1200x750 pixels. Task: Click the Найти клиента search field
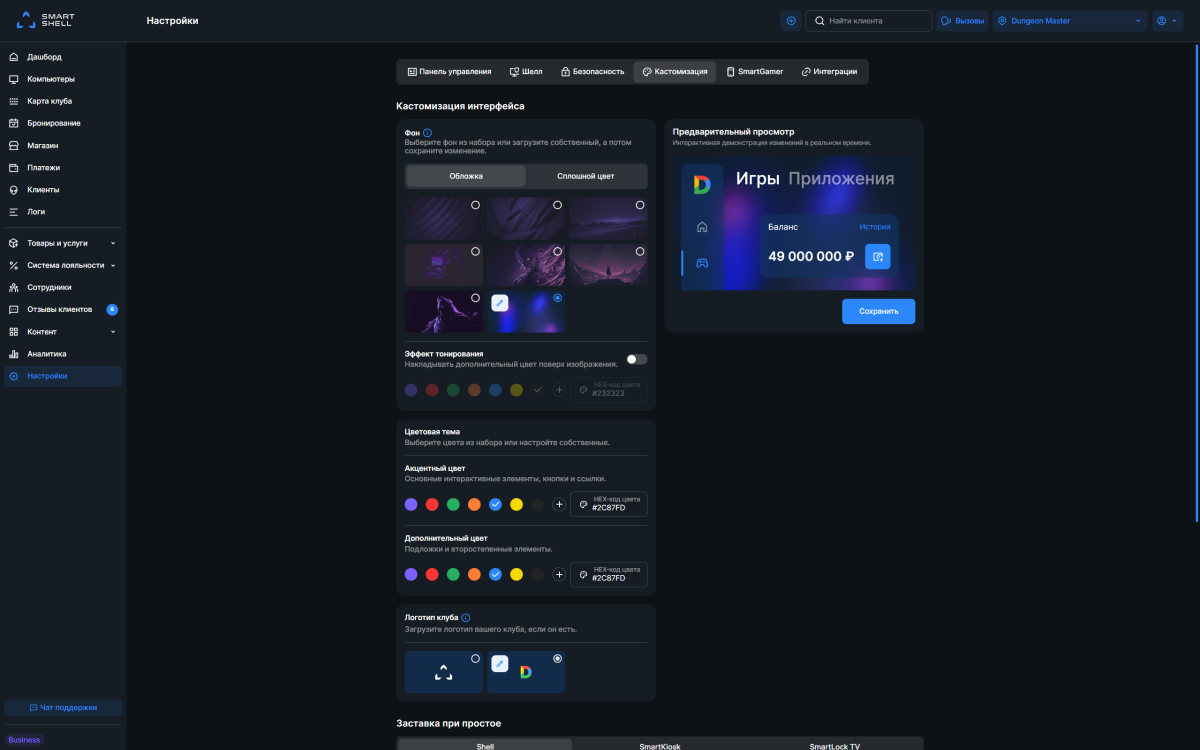[868, 21]
